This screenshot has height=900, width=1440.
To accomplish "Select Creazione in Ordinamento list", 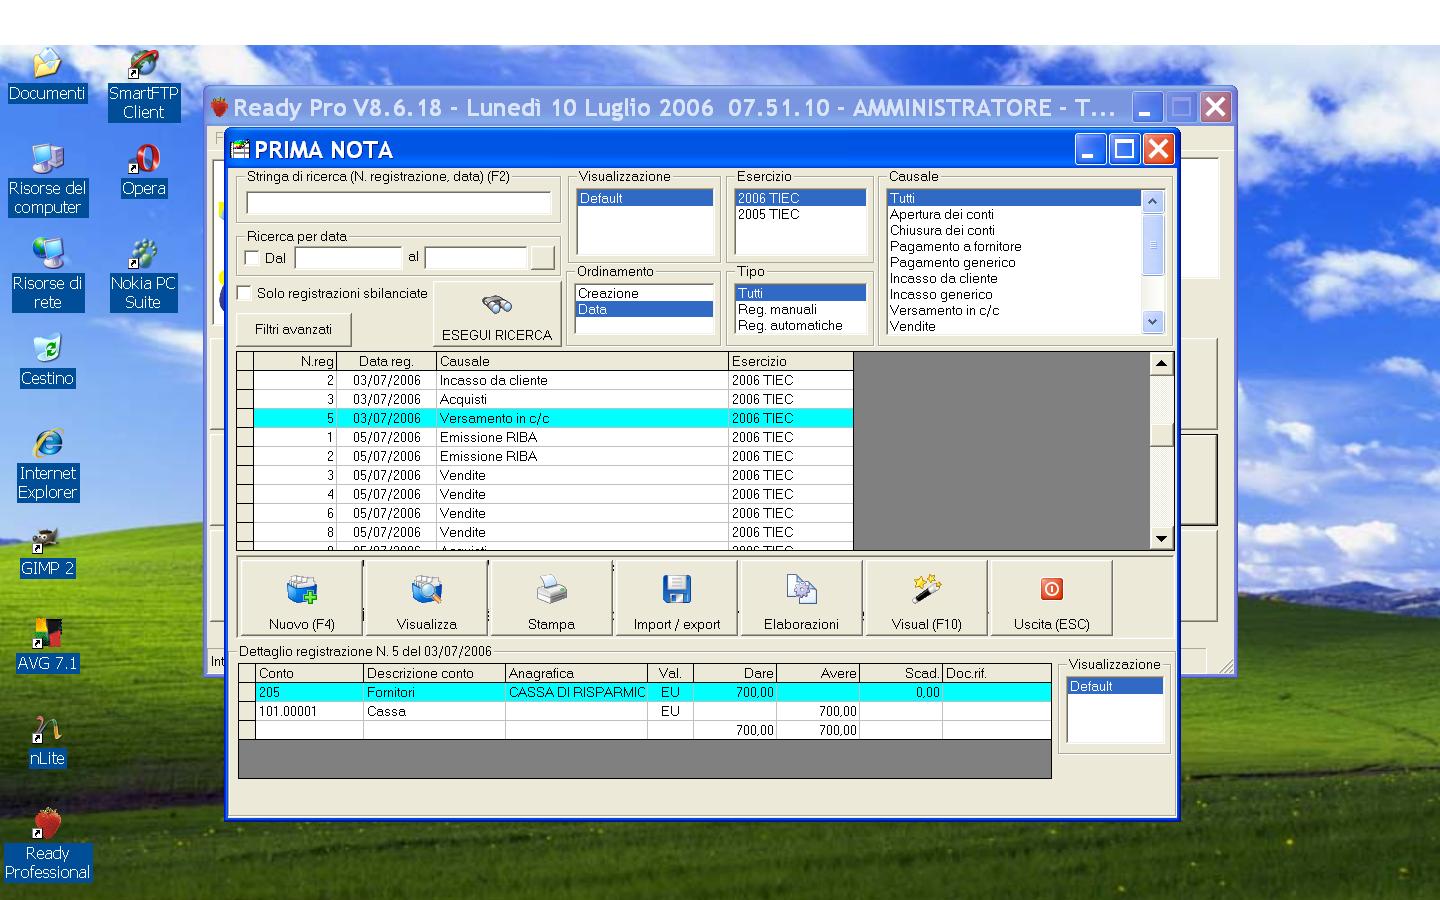I will pos(645,293).
